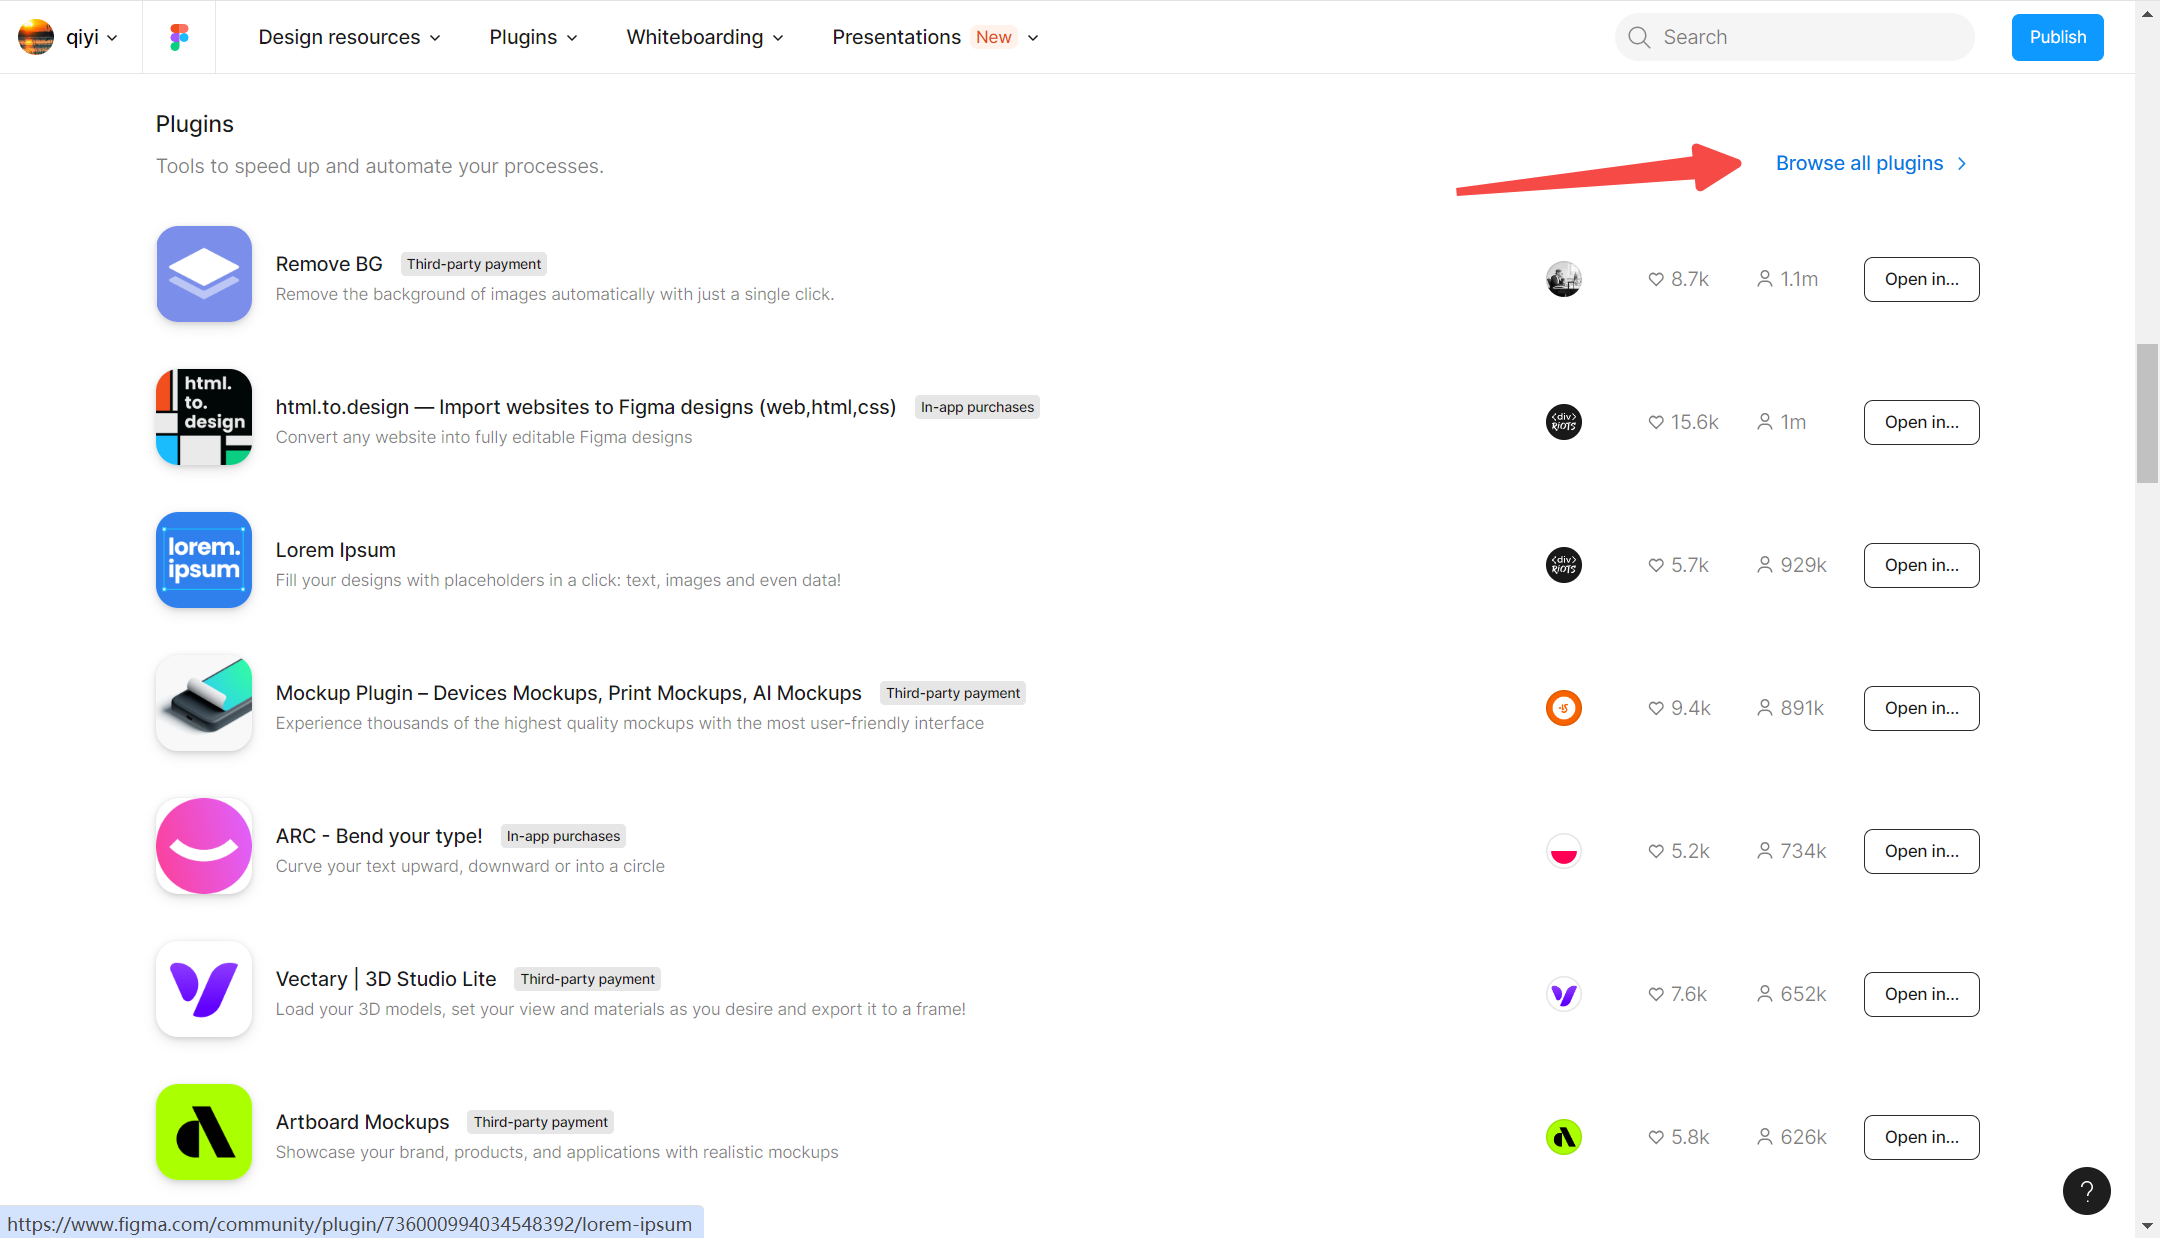
Task: Click Open in for Lorem Ipsum
Action: 1921,565
